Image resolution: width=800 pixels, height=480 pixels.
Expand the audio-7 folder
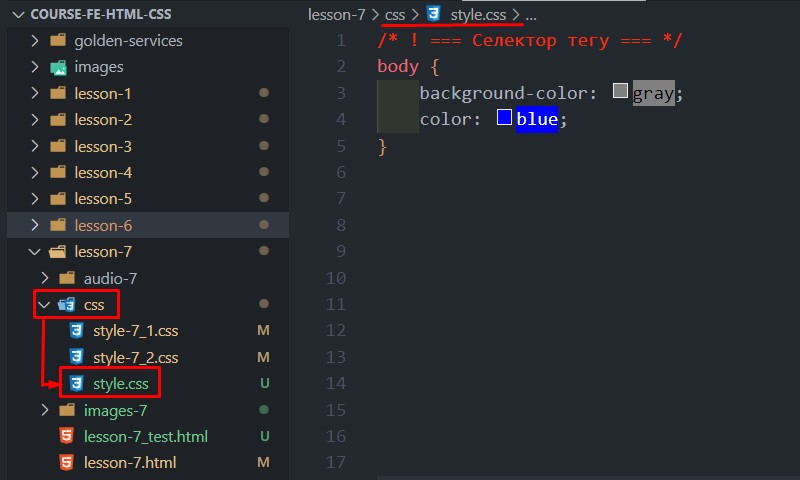point(45,277)
